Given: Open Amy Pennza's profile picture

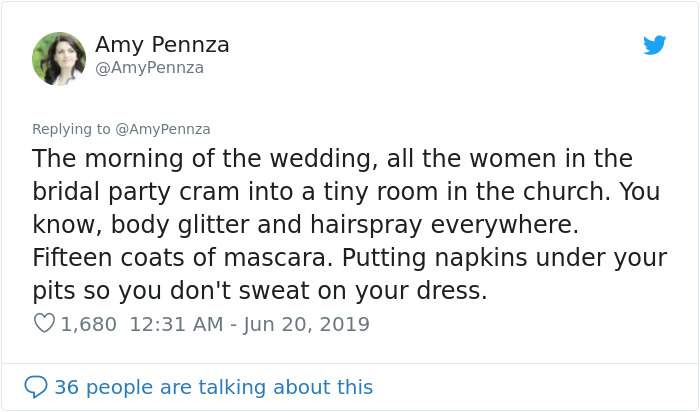Looking at the screenshot, I should (59, 58).
